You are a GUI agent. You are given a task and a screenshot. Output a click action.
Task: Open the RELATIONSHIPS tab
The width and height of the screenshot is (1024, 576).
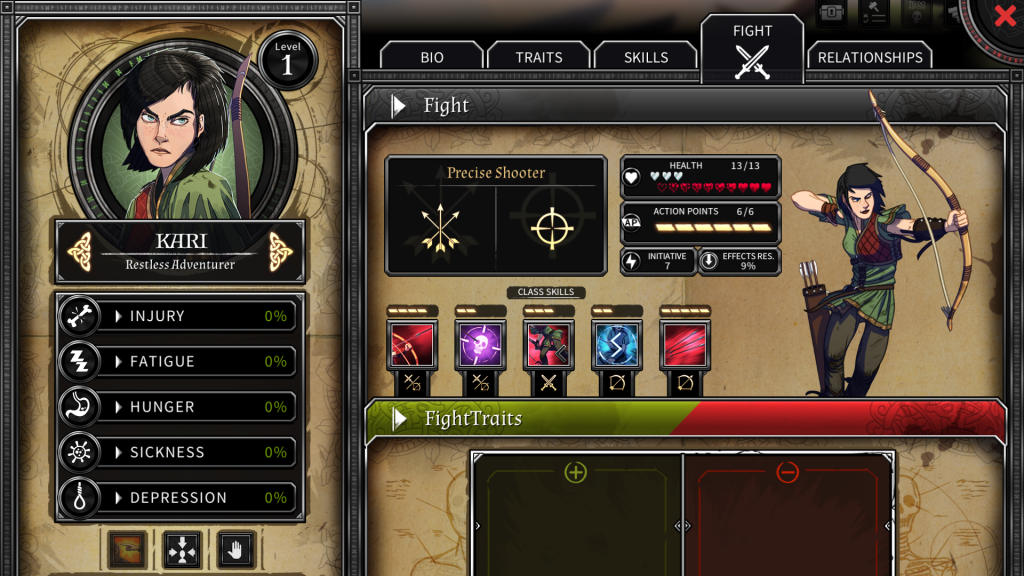[870, 57]
